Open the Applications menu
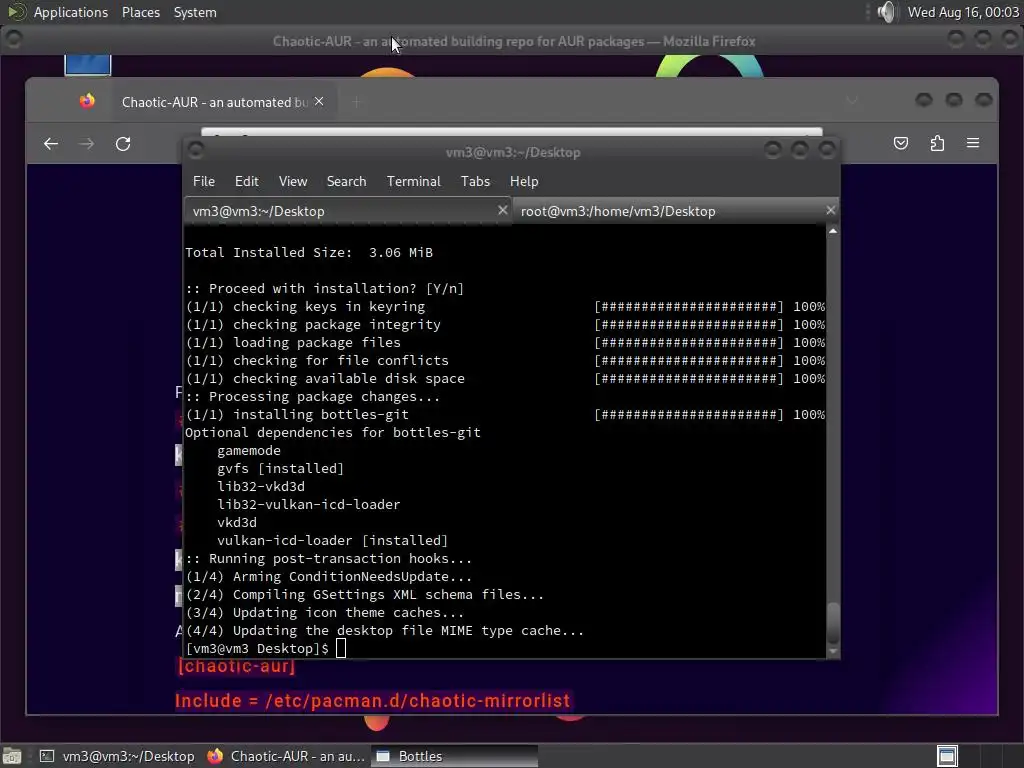This screenshot has height=768, width=1024. [x=71, y=12]
